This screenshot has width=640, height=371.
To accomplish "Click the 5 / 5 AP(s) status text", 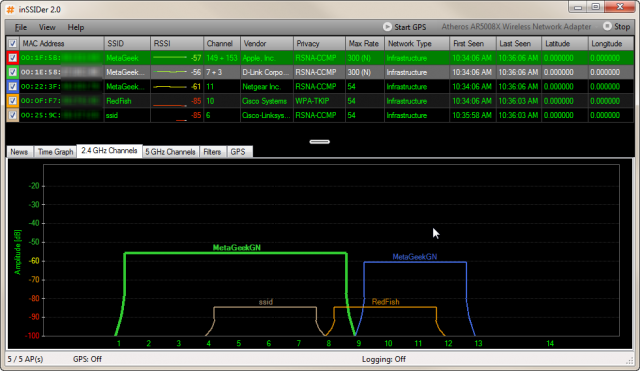I will point(25,359).
